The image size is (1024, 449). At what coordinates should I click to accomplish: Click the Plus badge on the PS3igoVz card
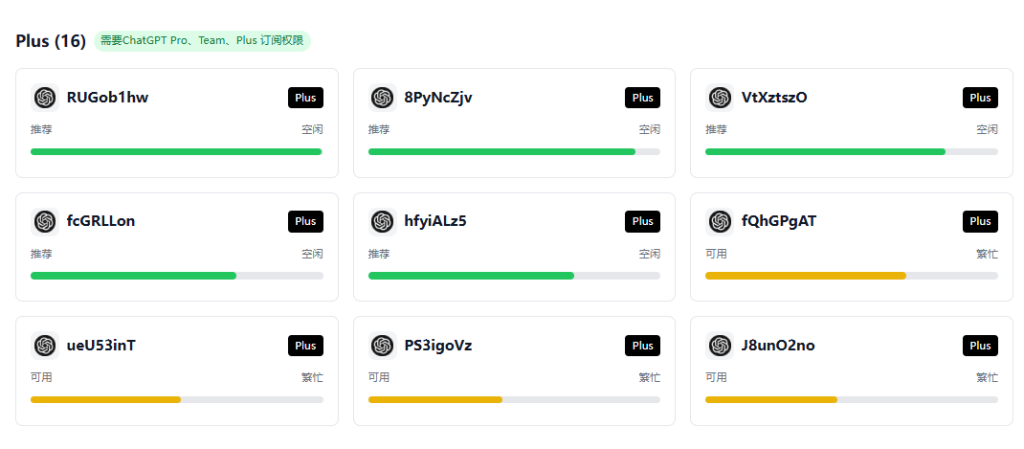coord(642,345)
